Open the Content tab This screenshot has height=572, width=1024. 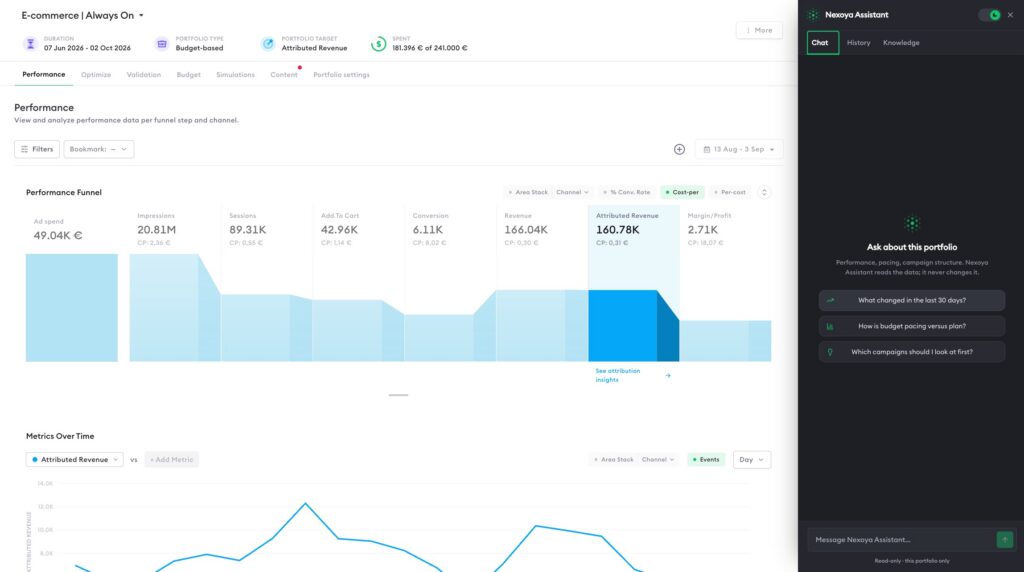pyautogui.click(x=284, y=74)
